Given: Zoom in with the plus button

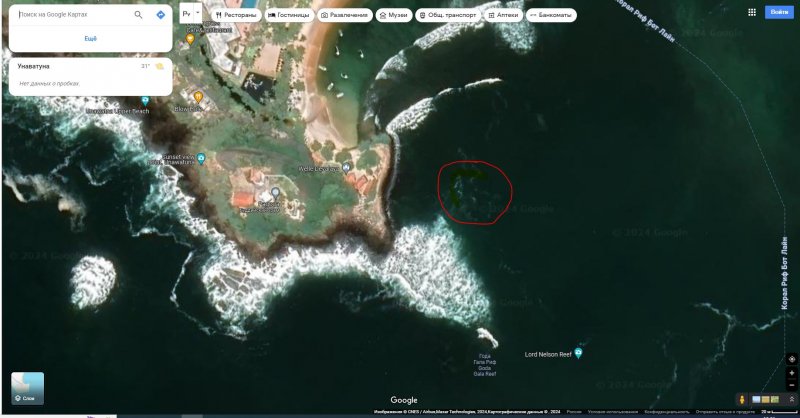Looking at the screenshot, I should coord(792,371).
